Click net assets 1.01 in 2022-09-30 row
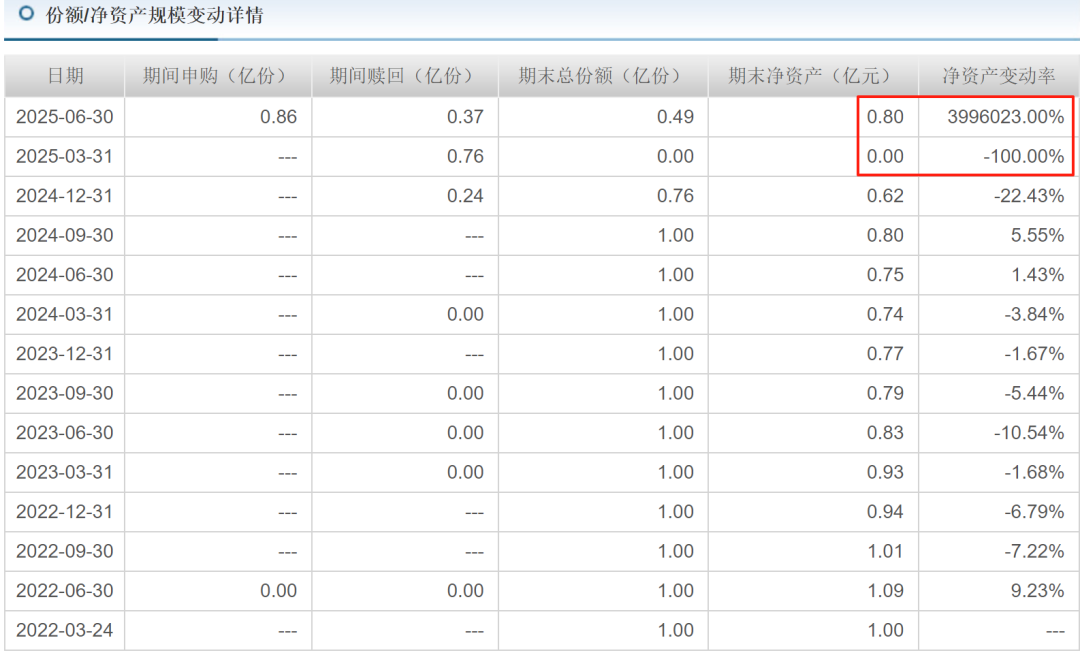Viewport: 1080px width, 655px height. coord(885,551)
